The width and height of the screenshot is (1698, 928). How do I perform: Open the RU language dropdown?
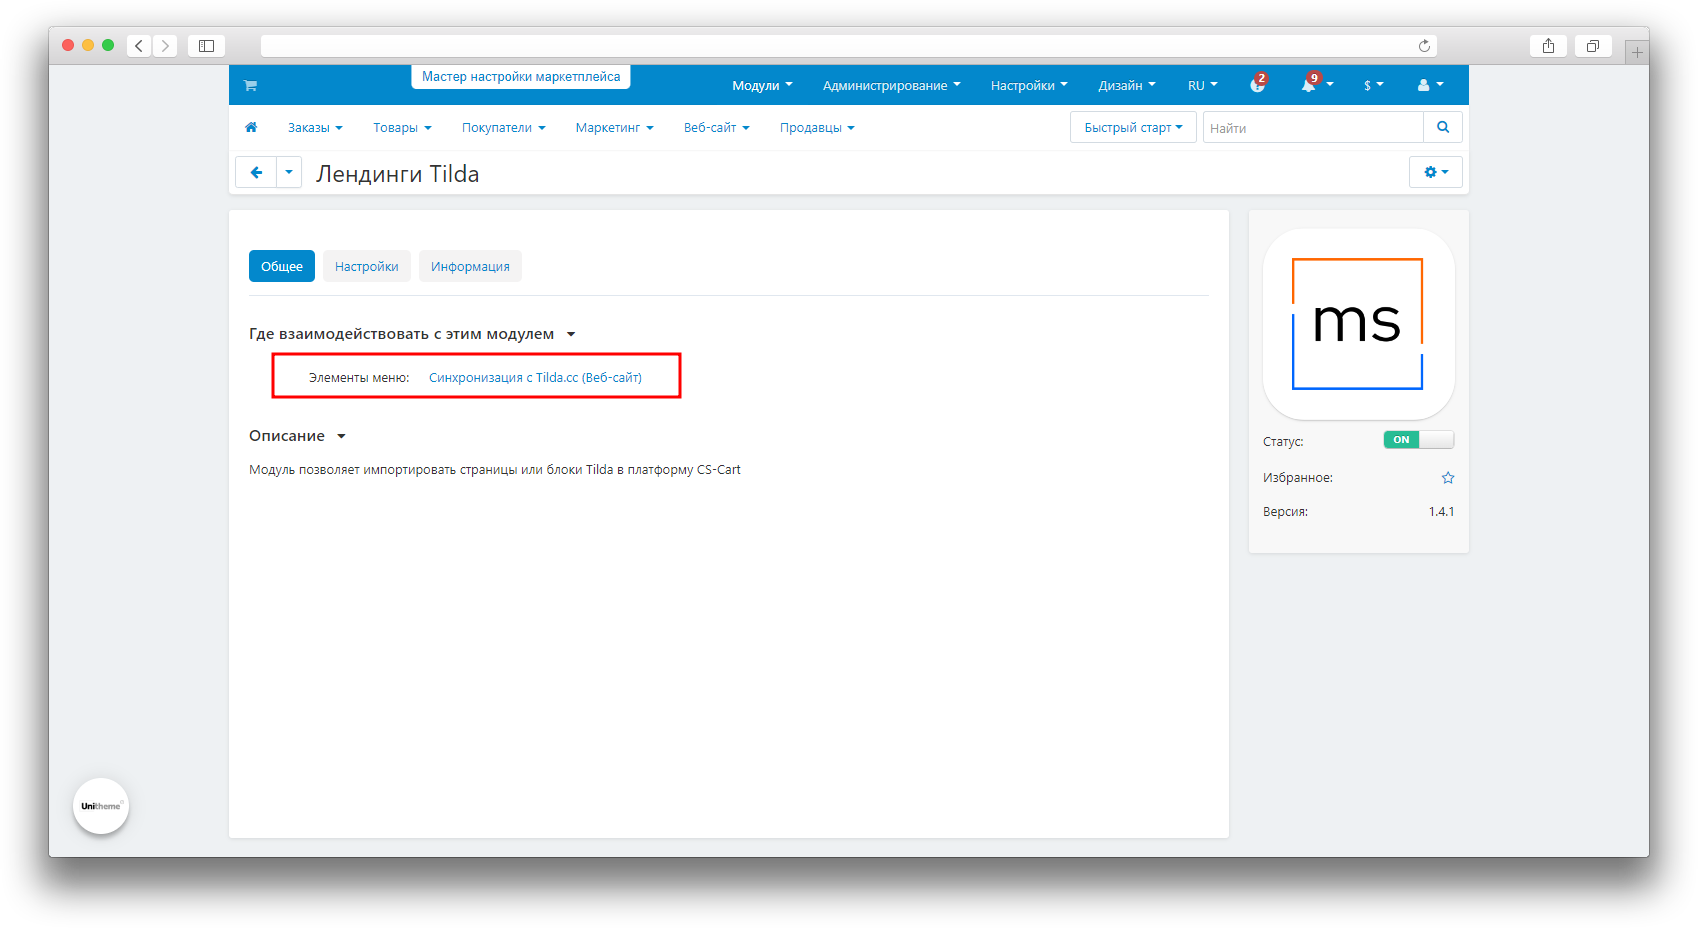point(1203,86)
